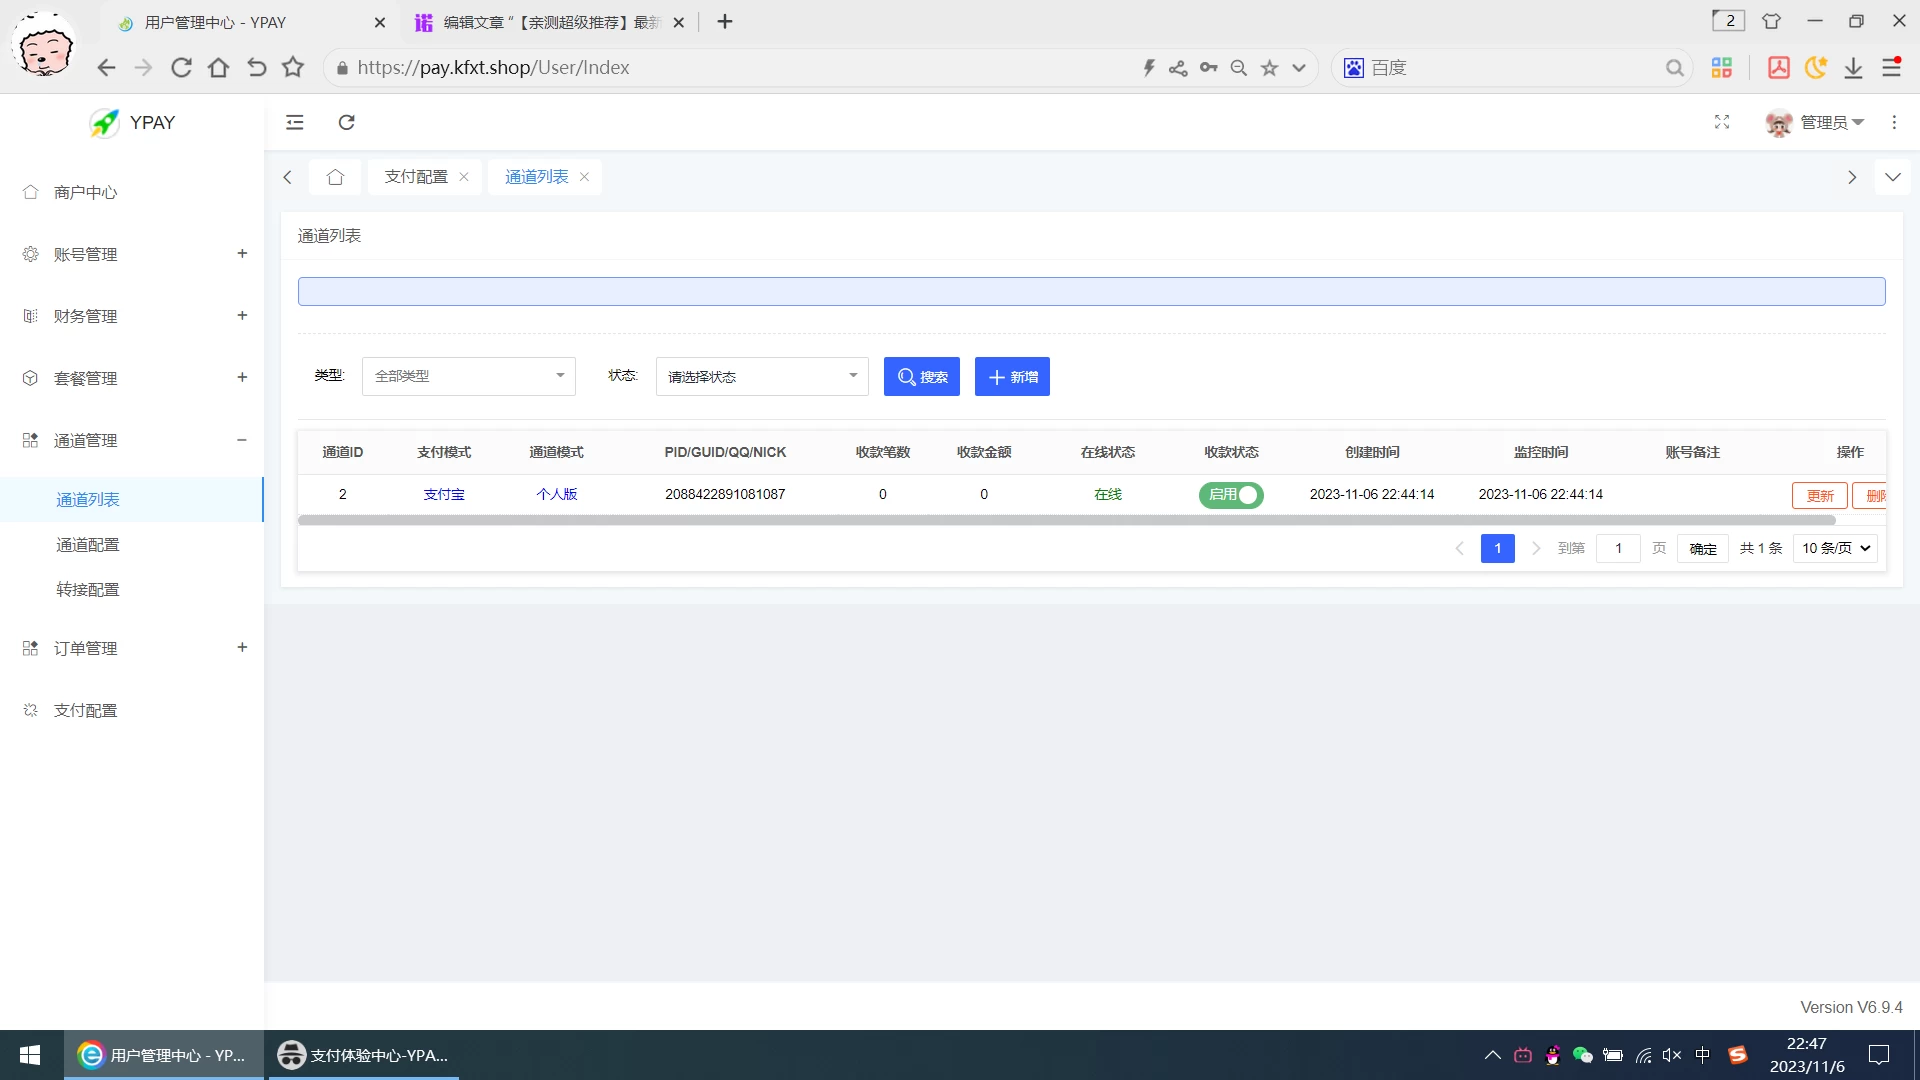Image resolution: width=1920 pixels, height=1080 pixels.
Task: Focus the go-to page number field
Action: tap(1618, 548)
